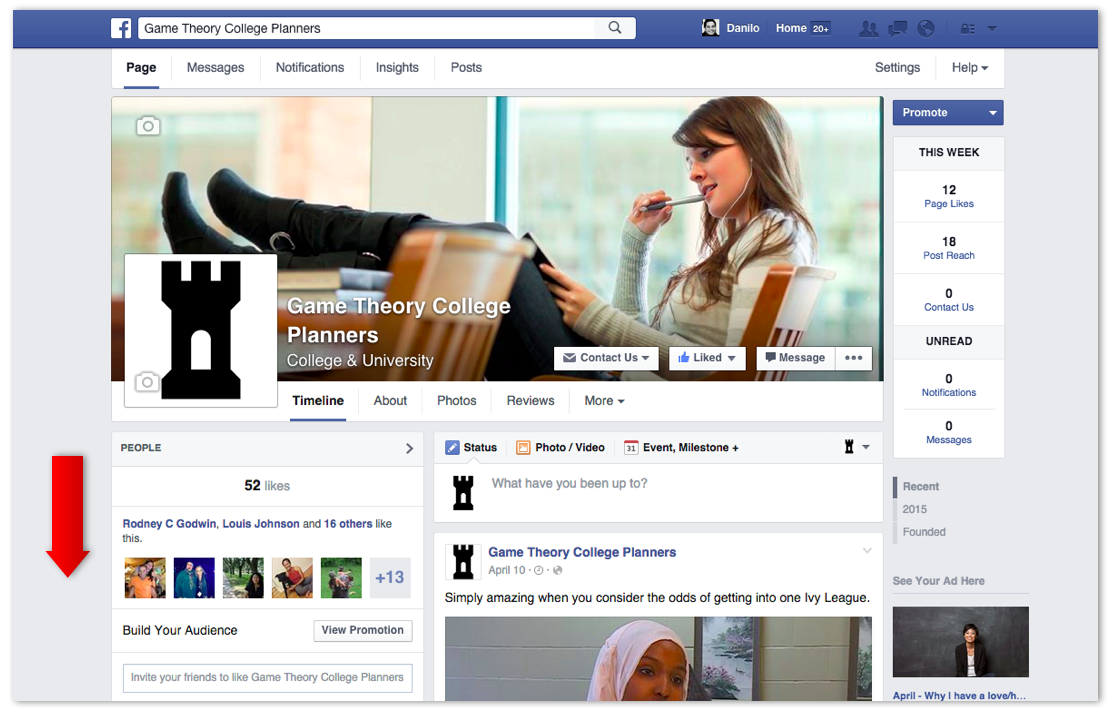Choose Photo / Video in composer
This screenshot has height=722, width=1112.
[x=560, y=448]
